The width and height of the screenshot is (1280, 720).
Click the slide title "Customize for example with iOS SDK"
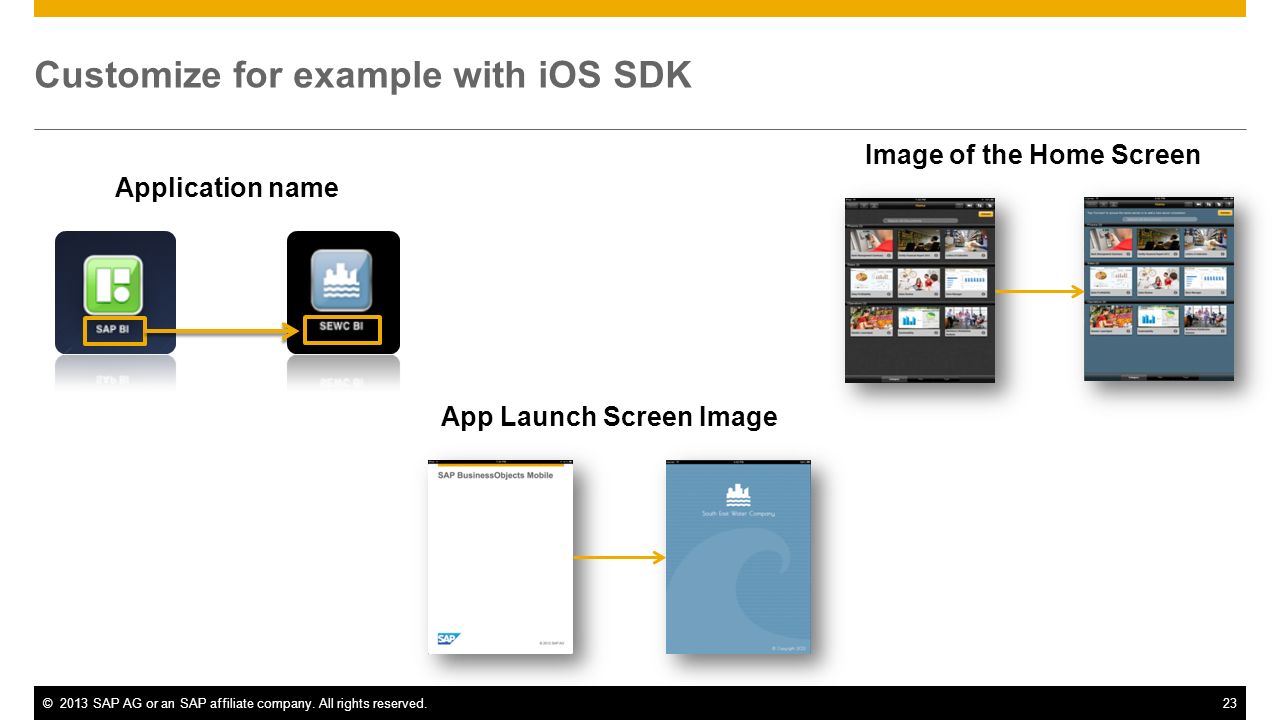pyautogui.click(x=363, y=75)
